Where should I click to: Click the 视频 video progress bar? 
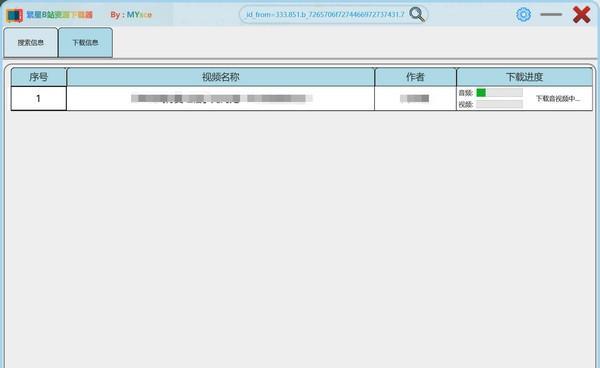click(x=499, y=104)
